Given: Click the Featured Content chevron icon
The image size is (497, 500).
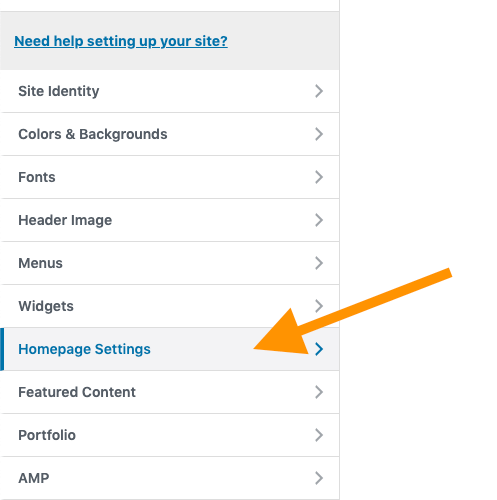Looking at the screenshot, I should coord(319,392).
